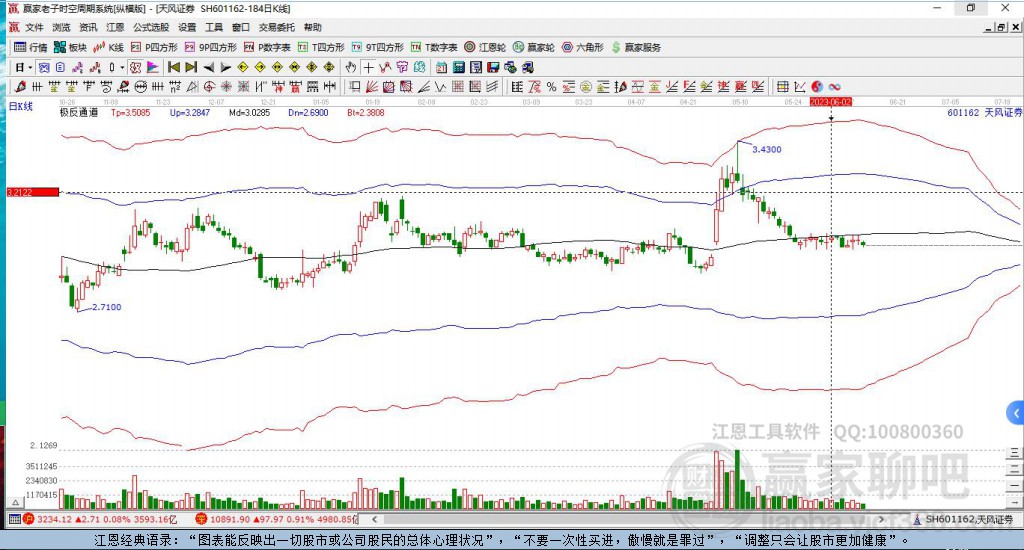This screenshot has height=550, width=1024.
Task: Select the hand pan tool
Action: coord(351,67)
